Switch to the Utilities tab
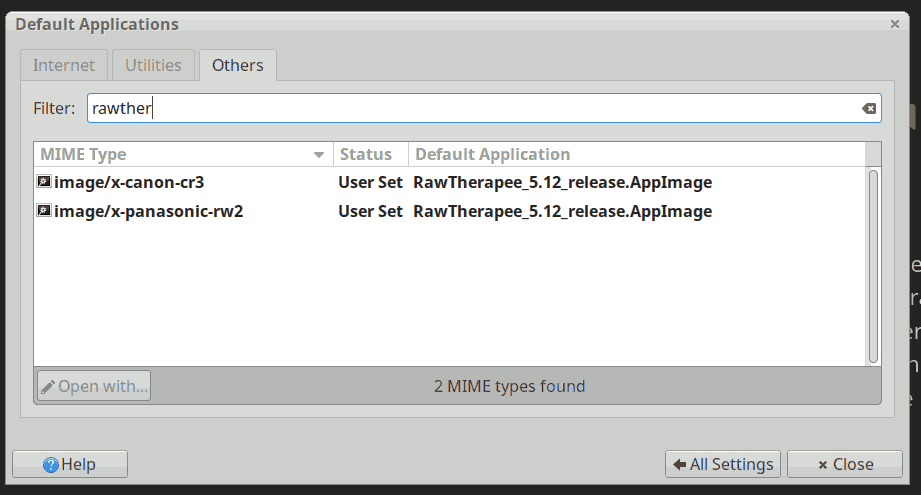 [153, 65]
